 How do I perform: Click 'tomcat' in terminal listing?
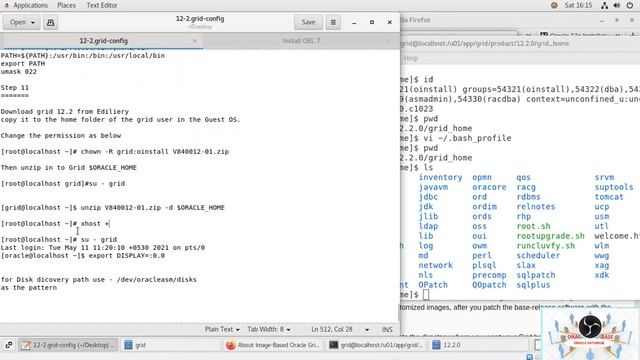tap(609, 197)
